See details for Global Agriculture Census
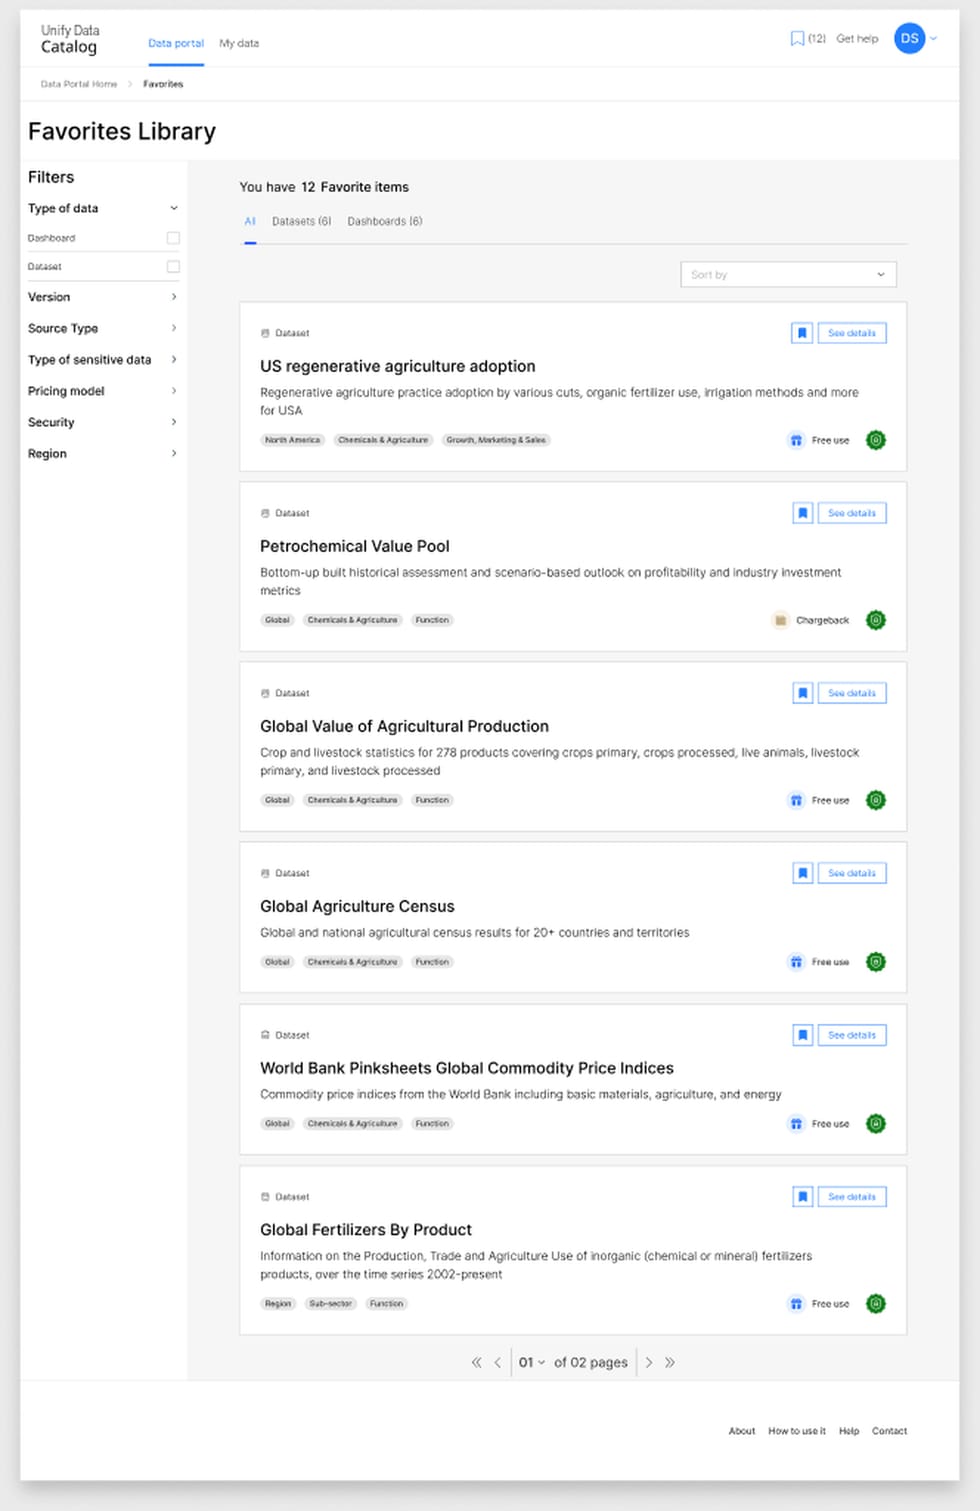This screenshot has height=1511, width=980. tap(852, 873)
